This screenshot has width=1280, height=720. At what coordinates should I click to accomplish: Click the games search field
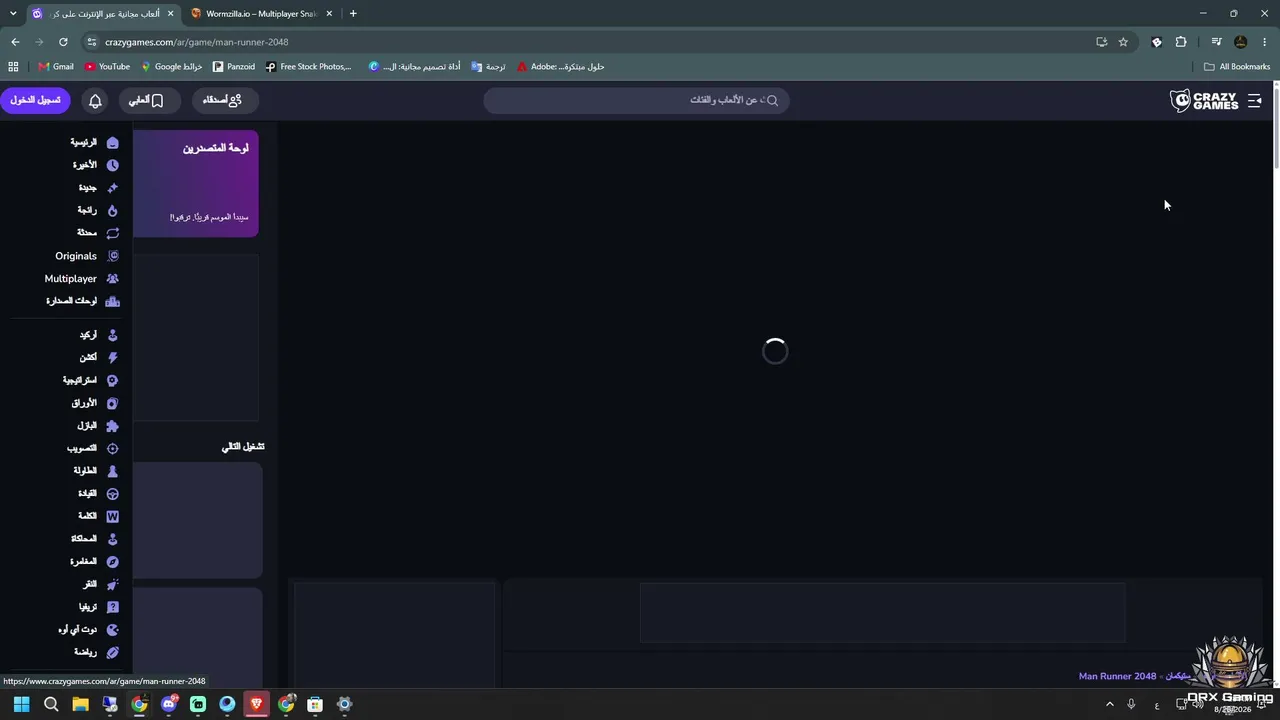[x=636, y=100]
